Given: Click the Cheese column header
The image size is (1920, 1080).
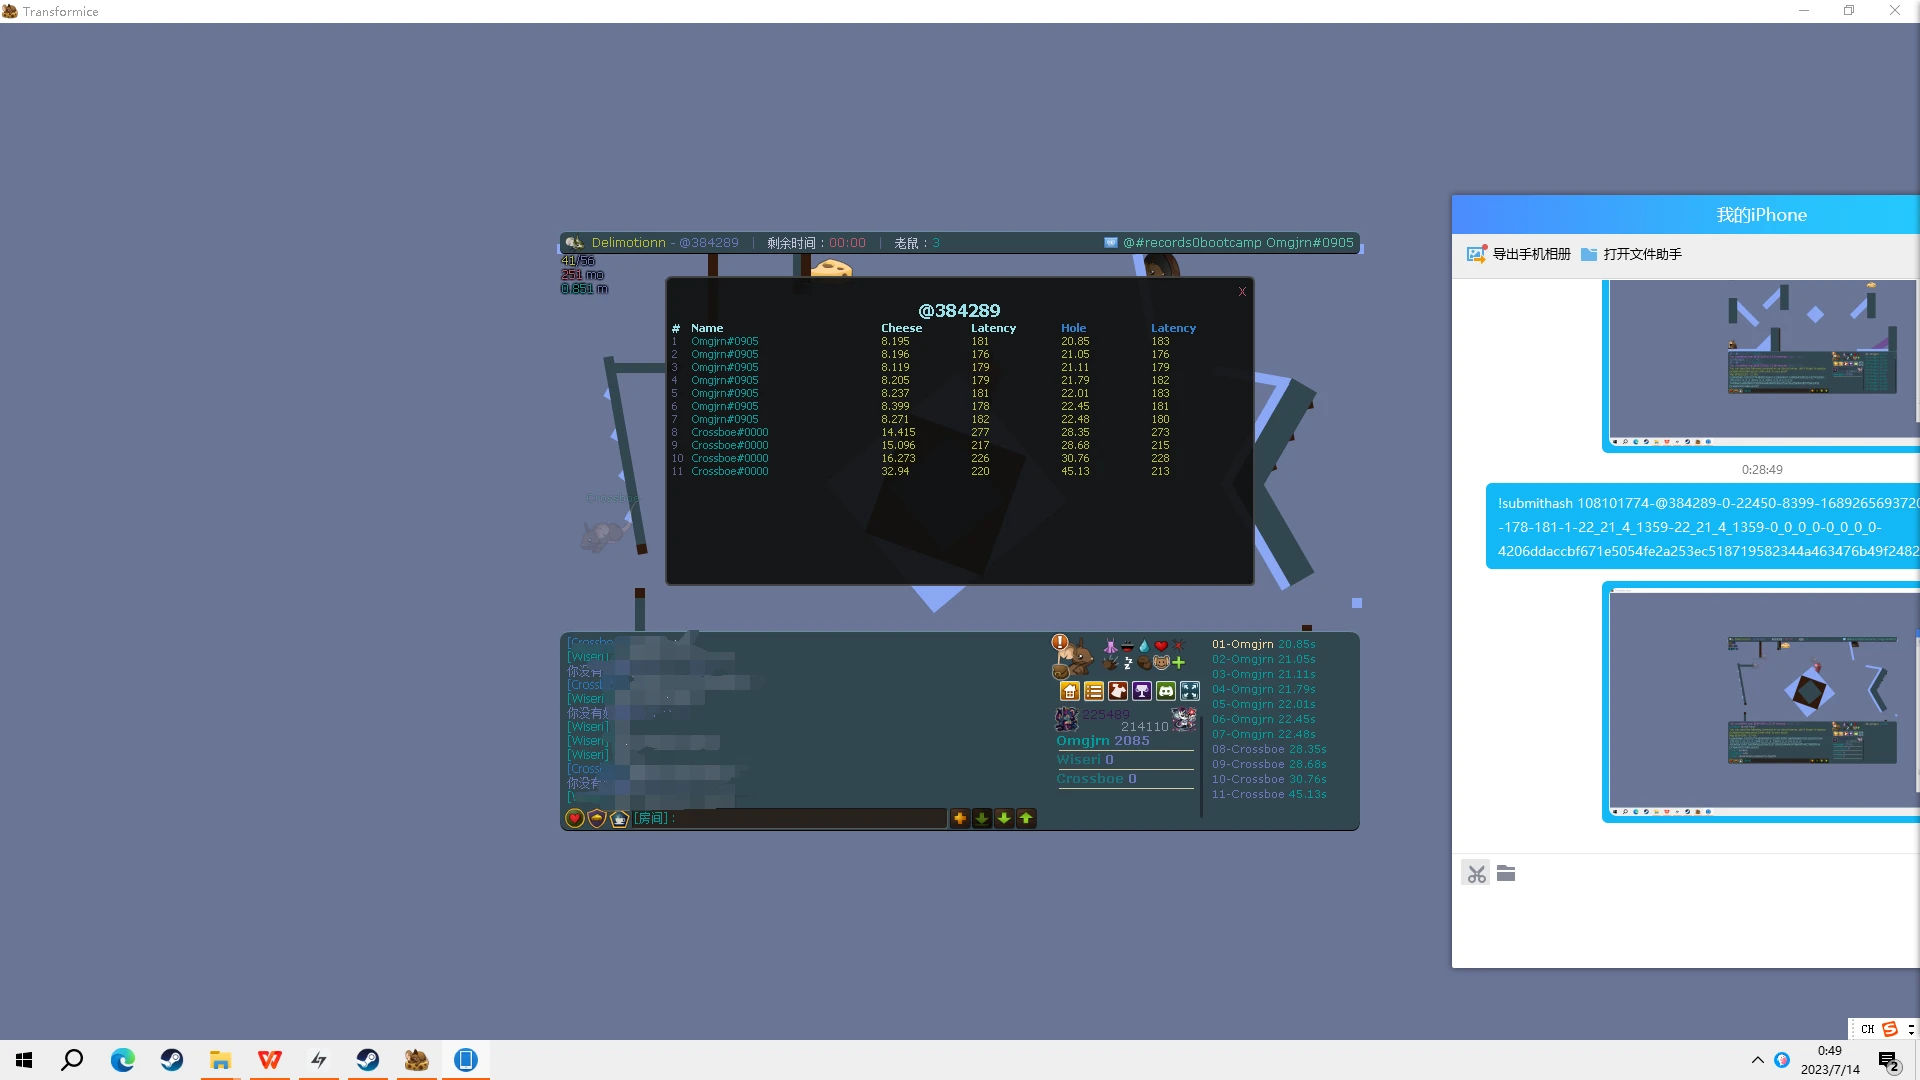Looking at the screenshot, I should coord(901,328).
